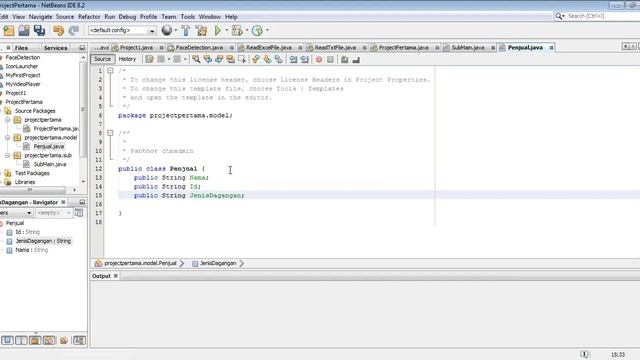Click Next Bookmark editor icon
Image resolution: width=640 pixels, height=360 pixels.
click(x=267, y=60)
